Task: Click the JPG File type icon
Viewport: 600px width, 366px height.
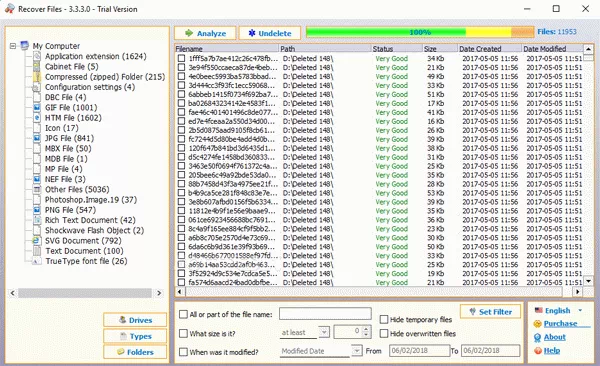Action: 37,138
